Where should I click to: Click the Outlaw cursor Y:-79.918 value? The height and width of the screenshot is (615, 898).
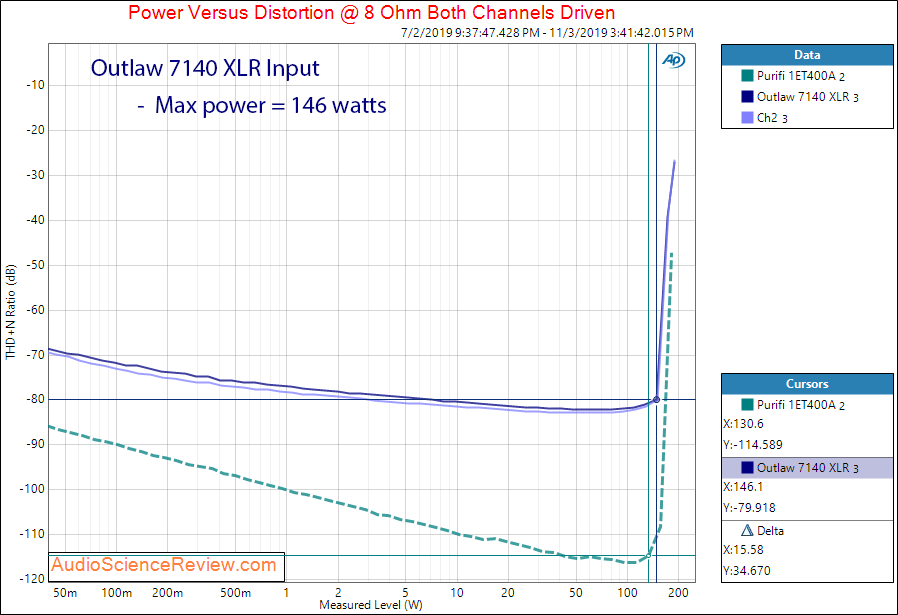tap(749, 507)
